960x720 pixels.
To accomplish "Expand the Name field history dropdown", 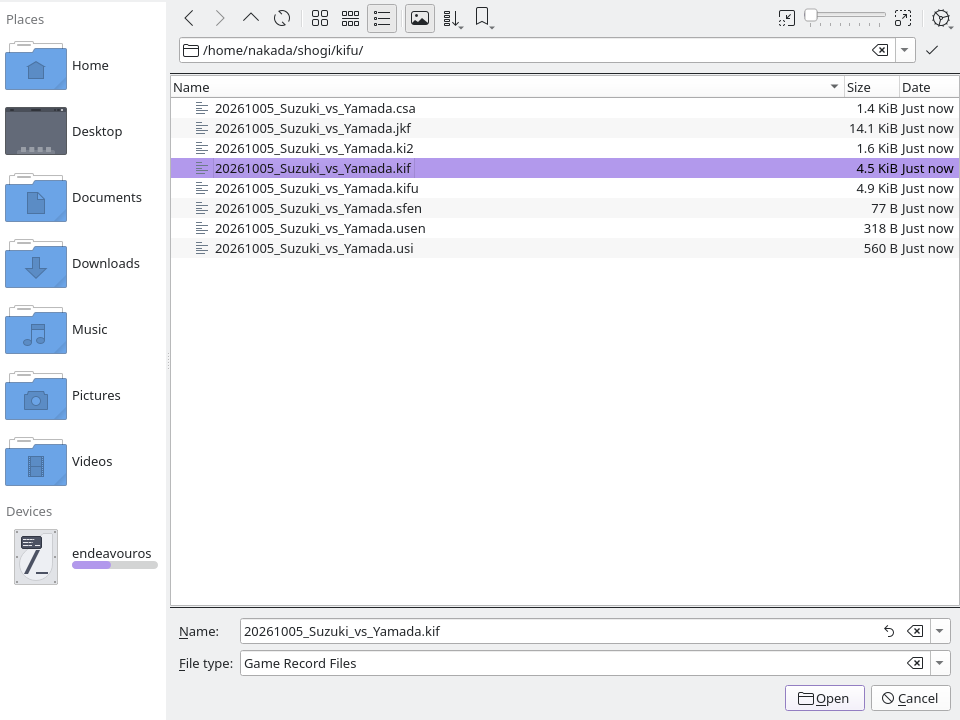I will [940, 631].
